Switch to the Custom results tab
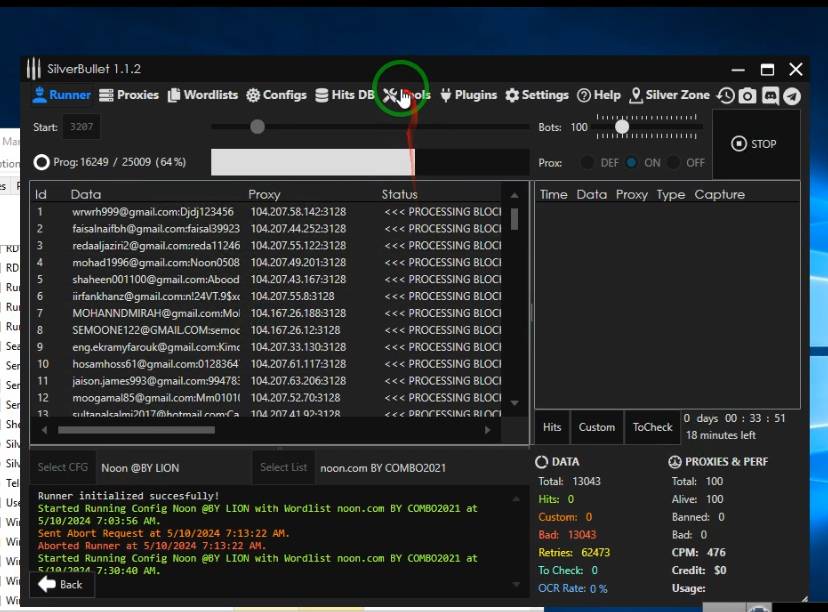Image resolution: width=828 pixels, height=612 pixels. (x=597, y=427)
